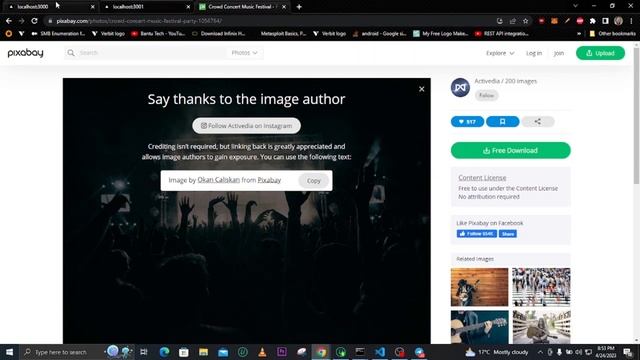Viewport: 640px width, 360px height.
Task: Open the Other bookmarks folder
Action: [x=612, y=33]
